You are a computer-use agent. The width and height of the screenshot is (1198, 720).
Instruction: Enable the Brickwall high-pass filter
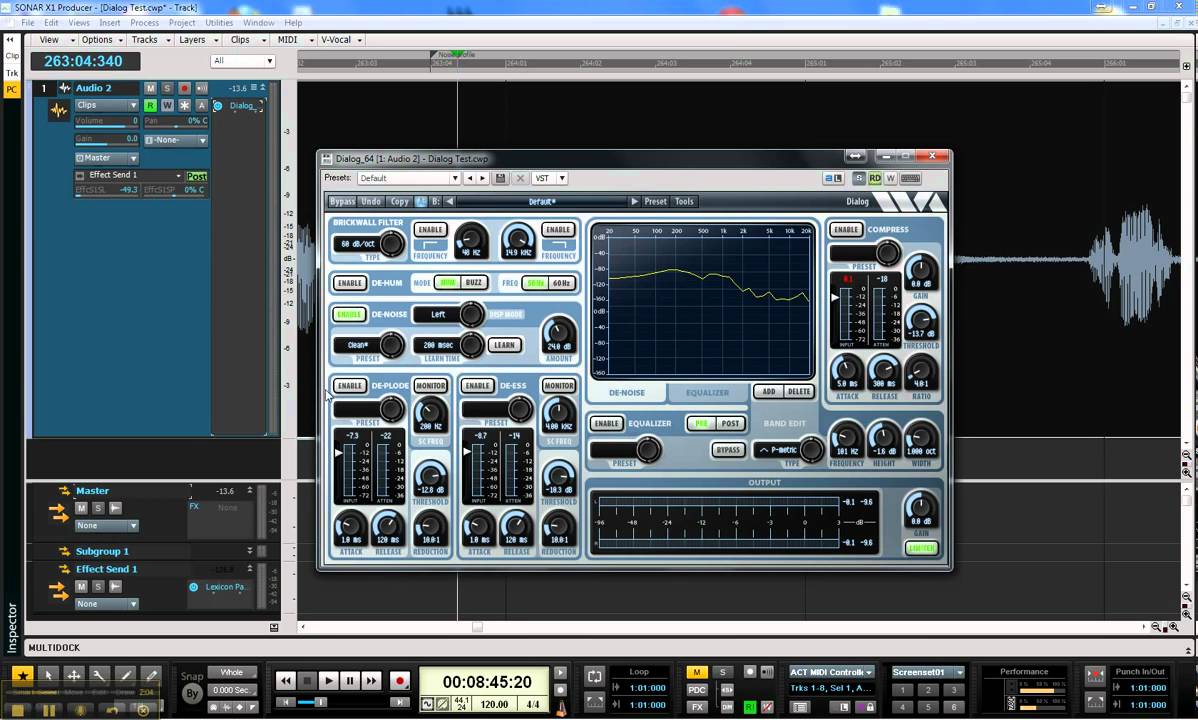pyautogui.click(x=430, y=229)
